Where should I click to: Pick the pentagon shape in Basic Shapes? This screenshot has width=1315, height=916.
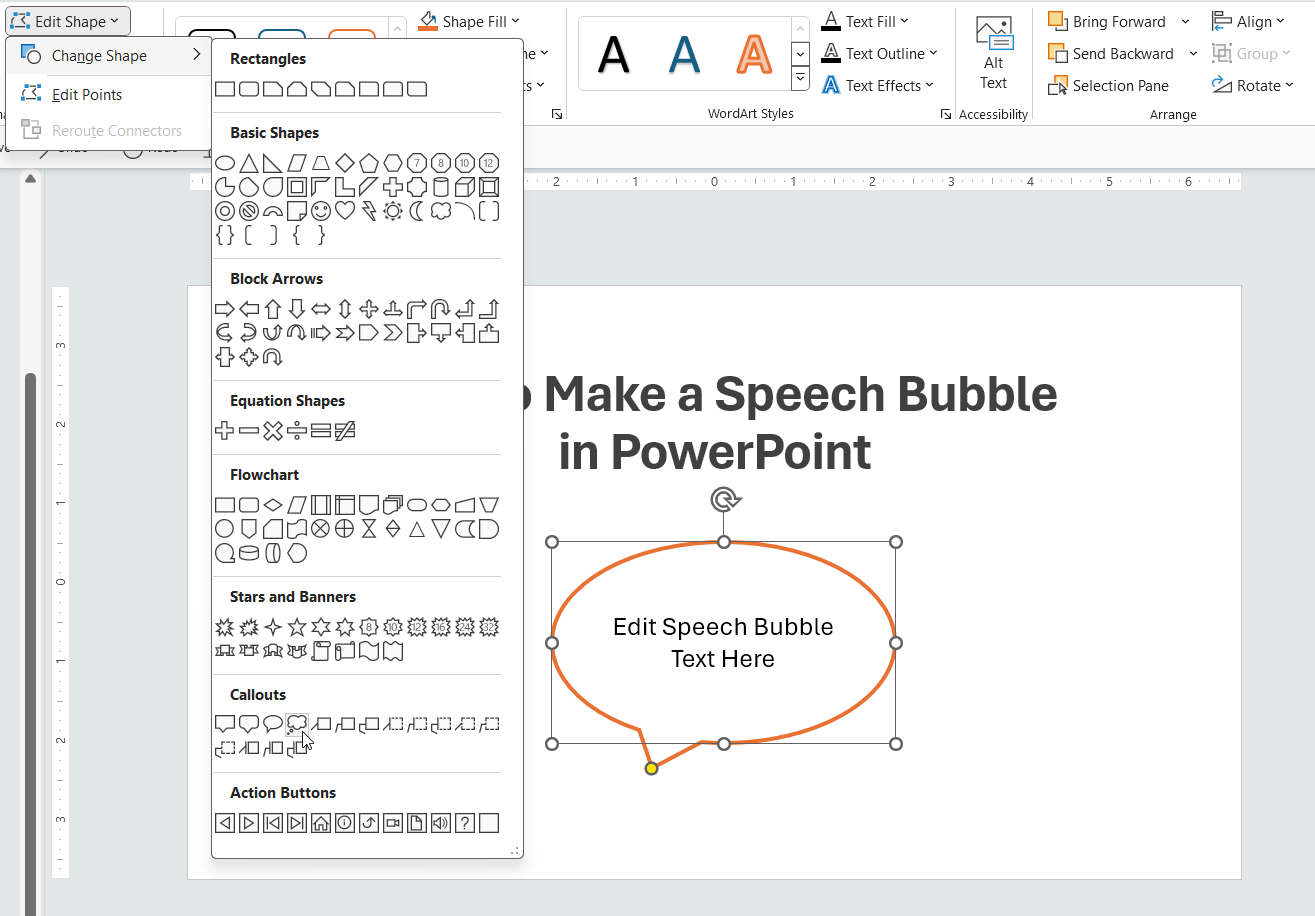[x=369, y=163]
